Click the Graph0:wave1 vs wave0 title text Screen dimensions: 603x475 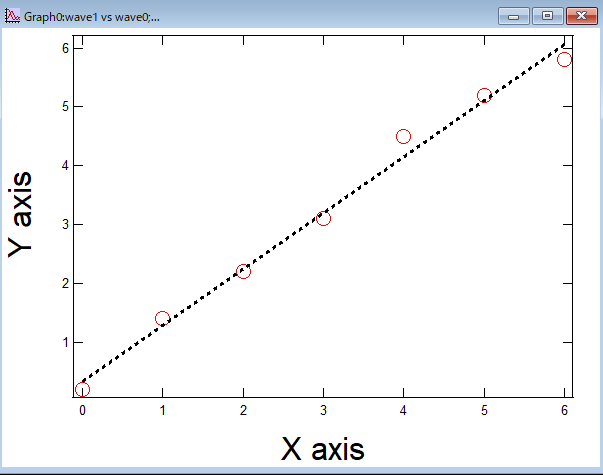click(x=90, y=17)
